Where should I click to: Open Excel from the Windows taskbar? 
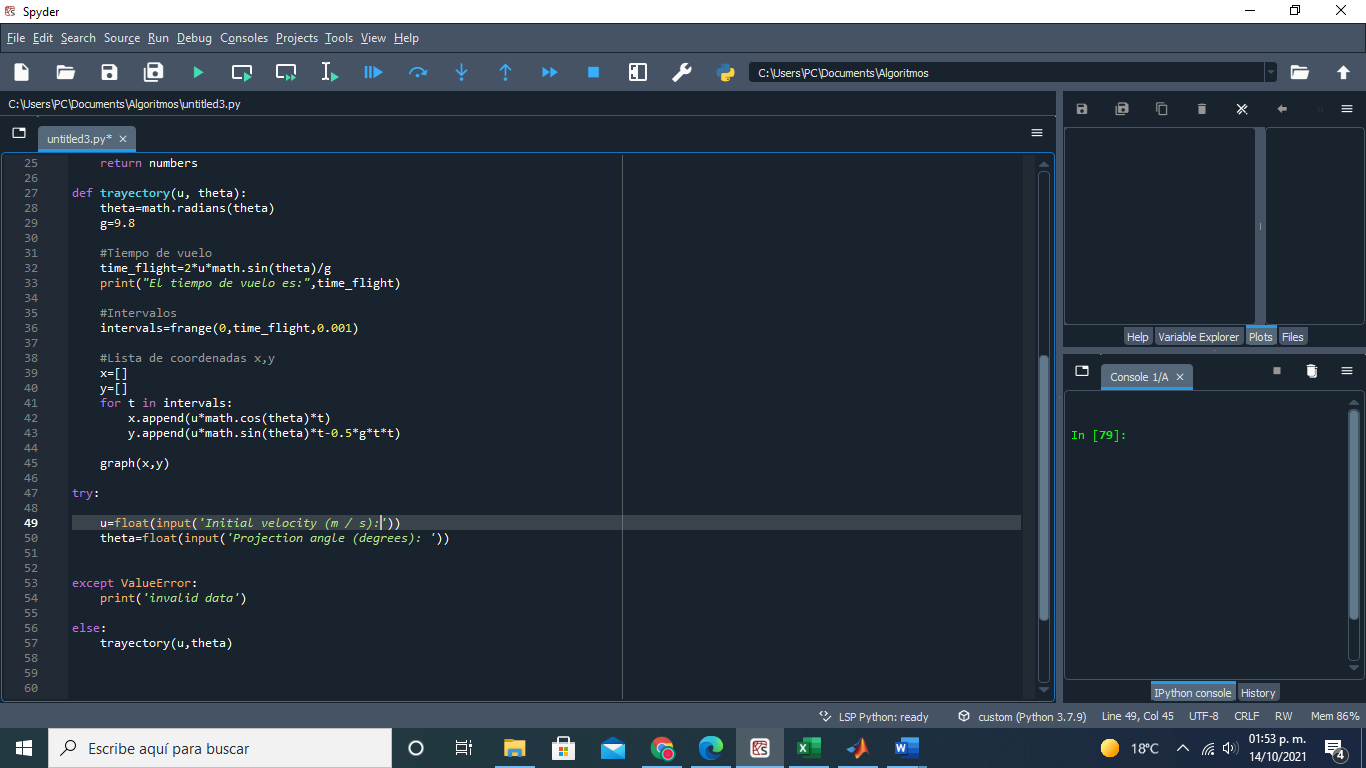click(x=808, y=748)
